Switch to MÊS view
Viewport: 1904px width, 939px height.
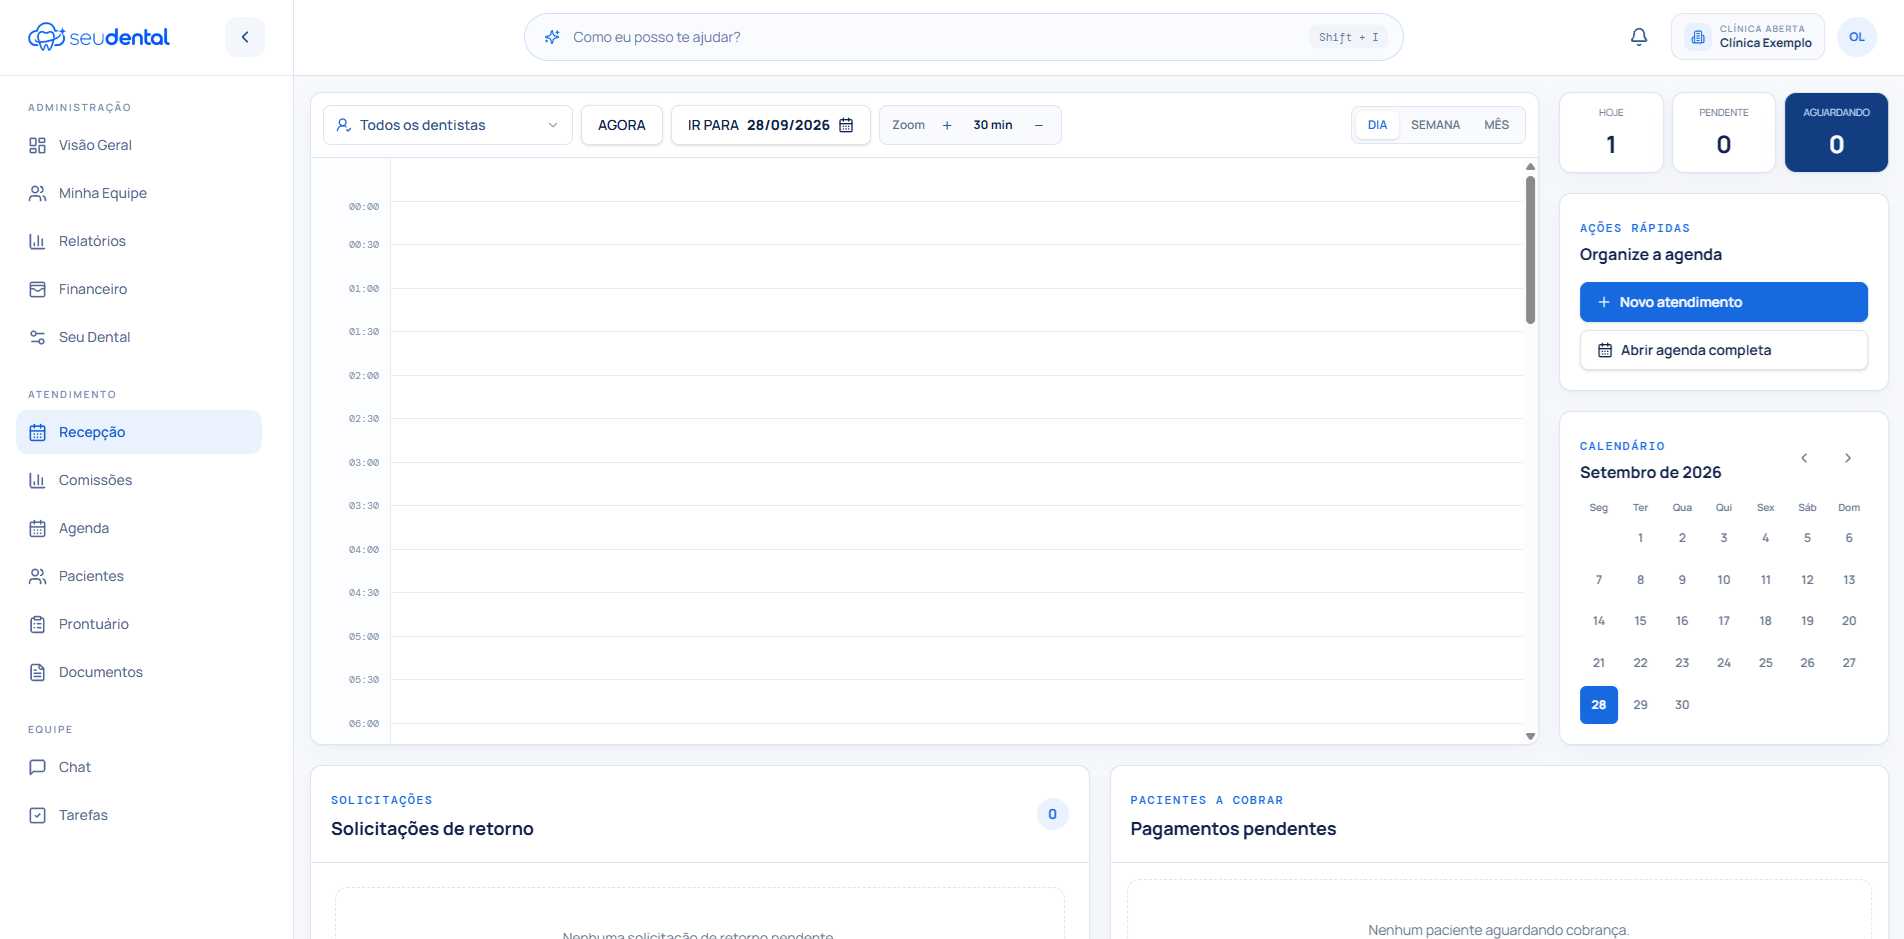pyautogui.click(x=1496, y=125)
